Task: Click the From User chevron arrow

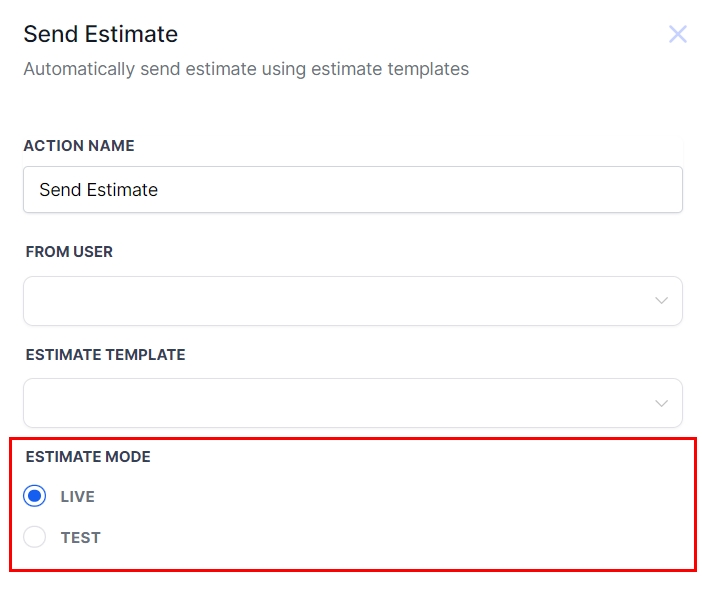Action: pos(661,301)
